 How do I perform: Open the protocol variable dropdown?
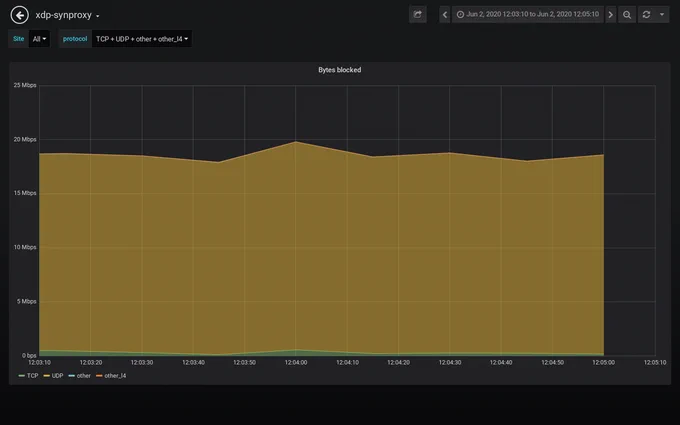click(142, 39)
